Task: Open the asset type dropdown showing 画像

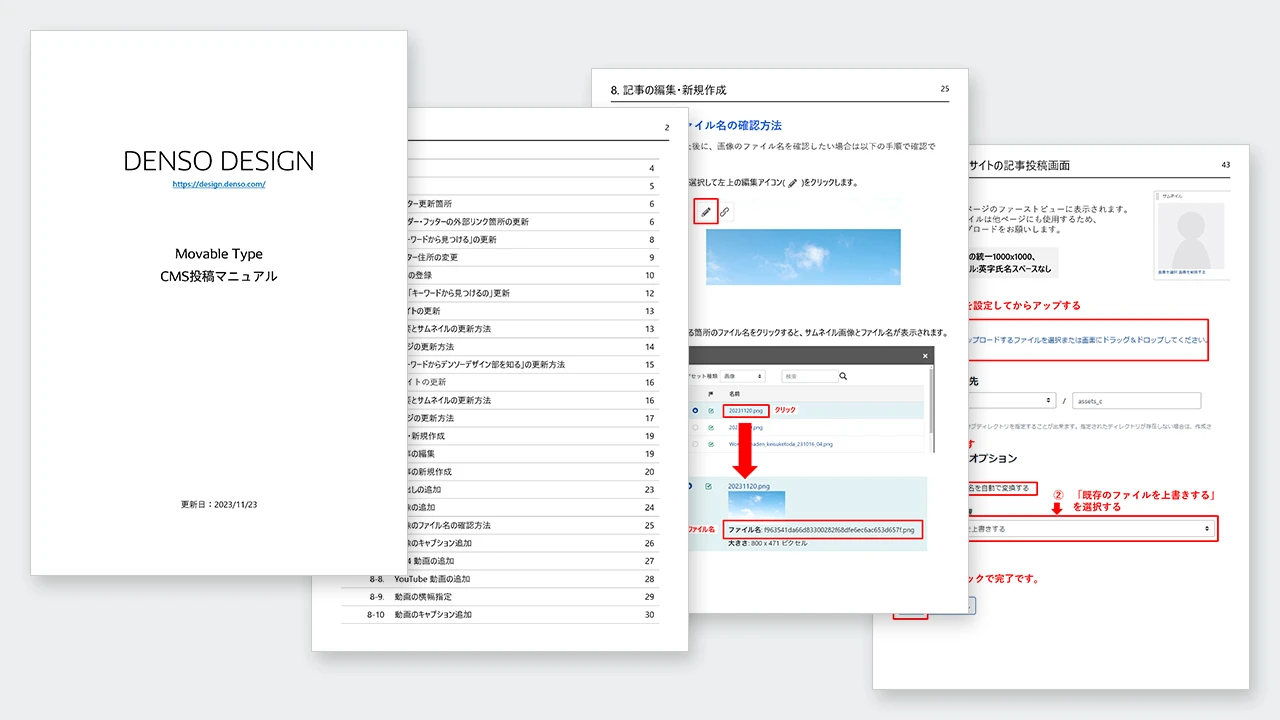Action: (743, 376)
